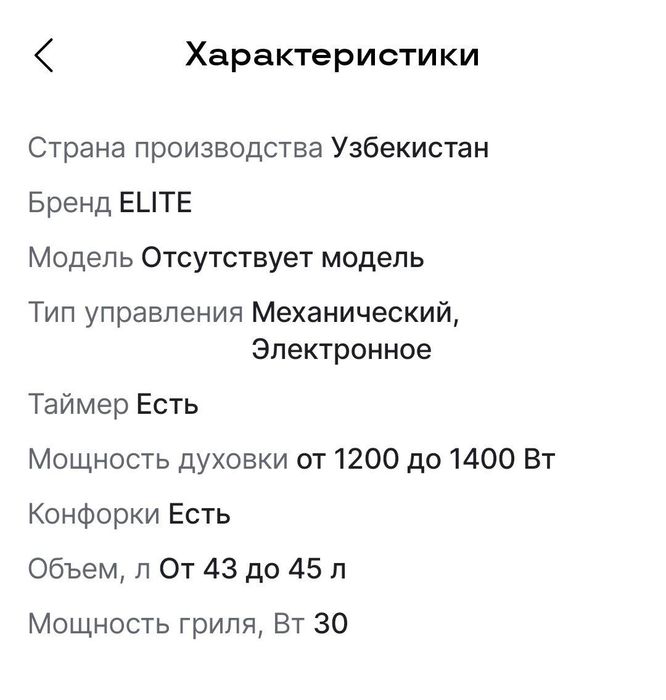Go back using the left chevron arrow
The image size is (666, 700).
point(44,55)
